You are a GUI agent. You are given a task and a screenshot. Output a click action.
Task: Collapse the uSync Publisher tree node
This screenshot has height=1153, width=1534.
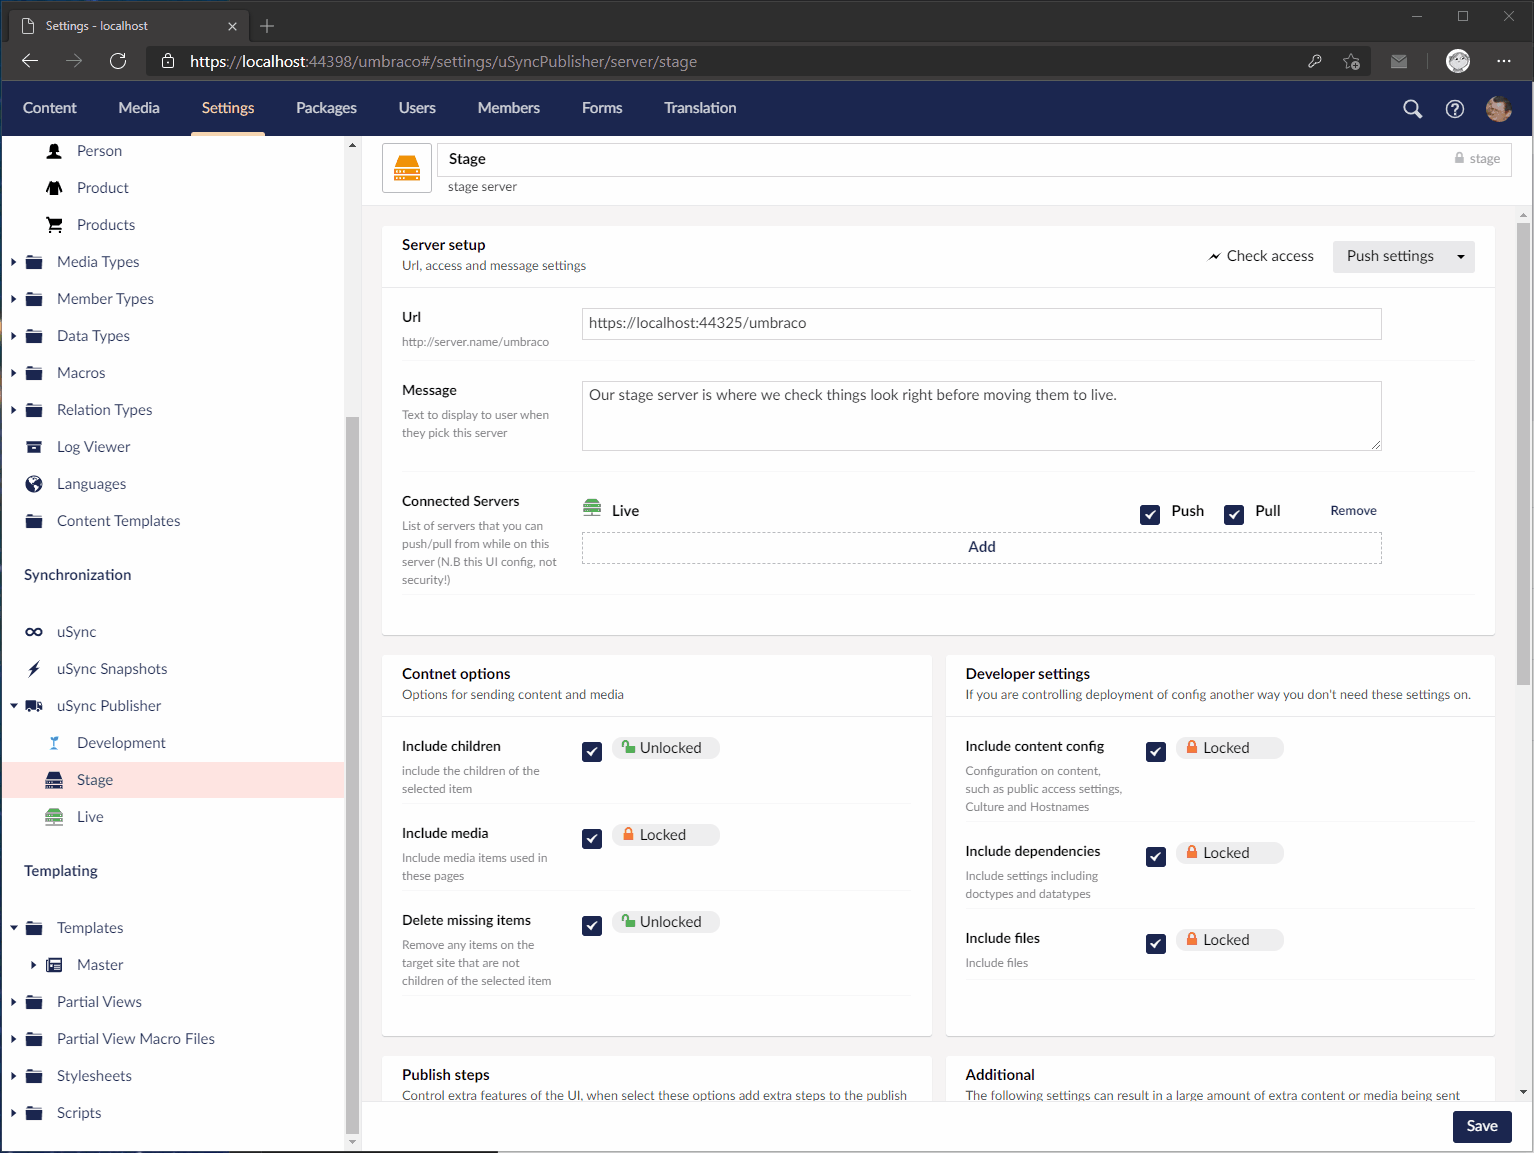[x=14, y=706]
